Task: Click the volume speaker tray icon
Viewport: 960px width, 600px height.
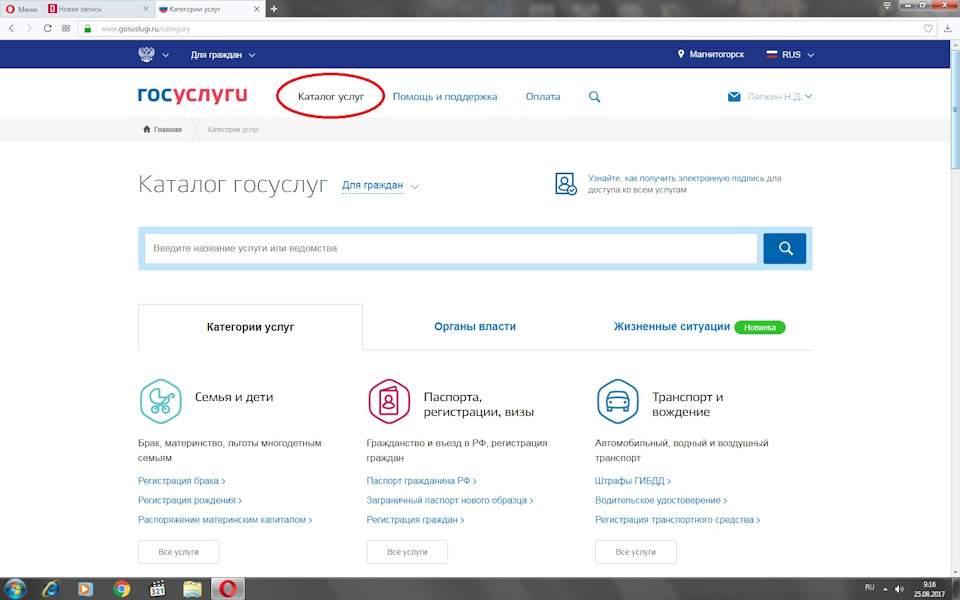Action: pyautogui.click(x=899, y=589)
